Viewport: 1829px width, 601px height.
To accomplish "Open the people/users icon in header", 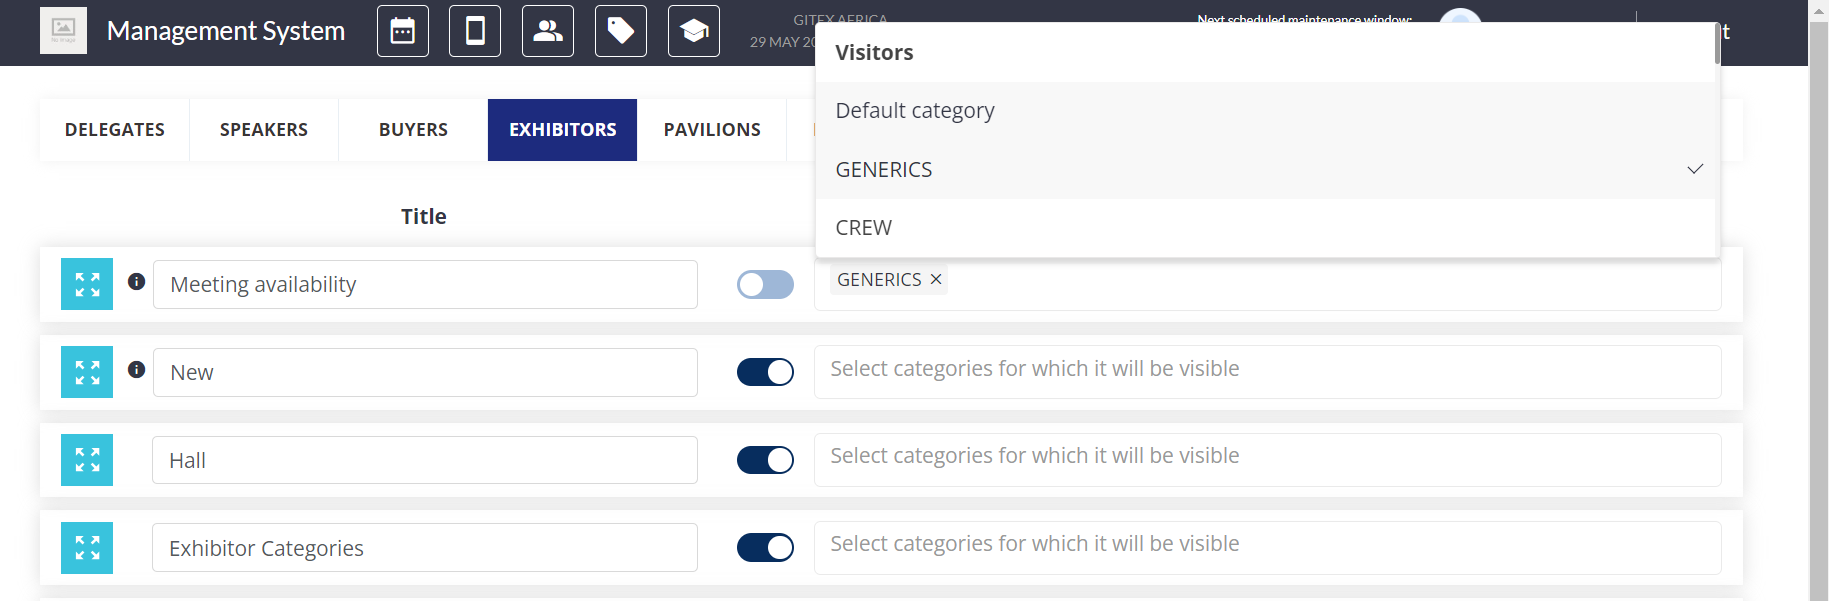I will (548, 31).
